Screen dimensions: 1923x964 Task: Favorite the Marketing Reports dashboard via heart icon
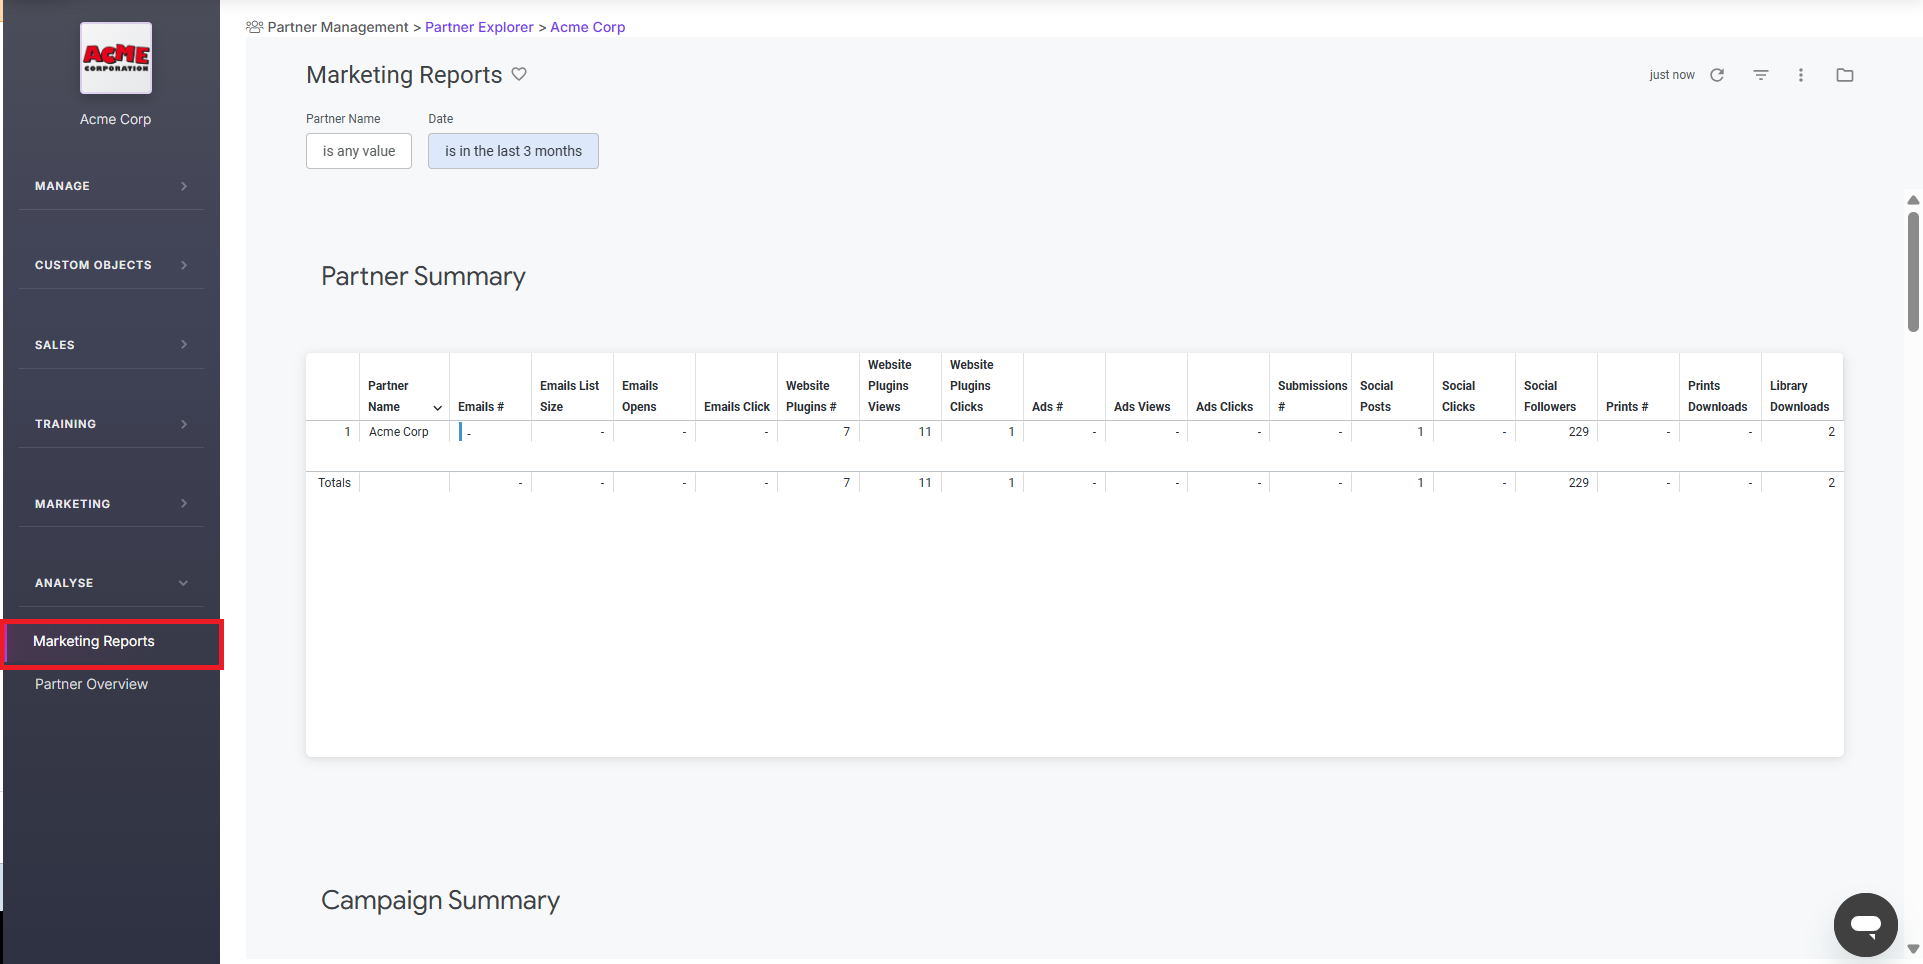click(519, 74)
